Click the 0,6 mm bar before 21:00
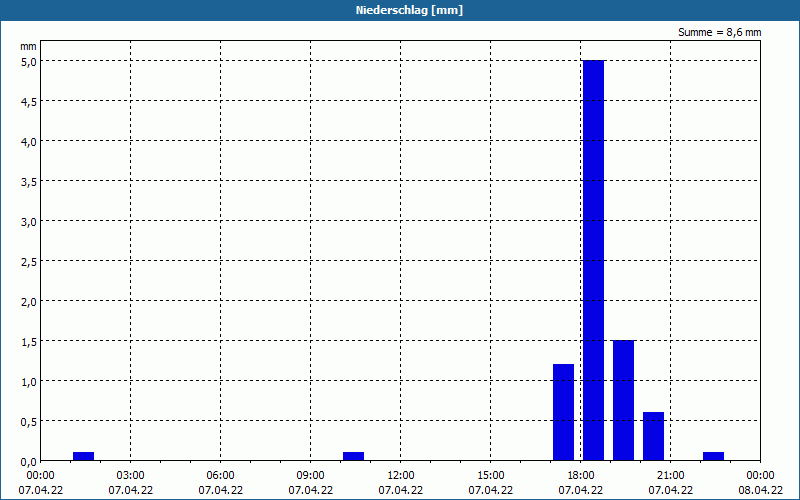 [x=654, y=436]
